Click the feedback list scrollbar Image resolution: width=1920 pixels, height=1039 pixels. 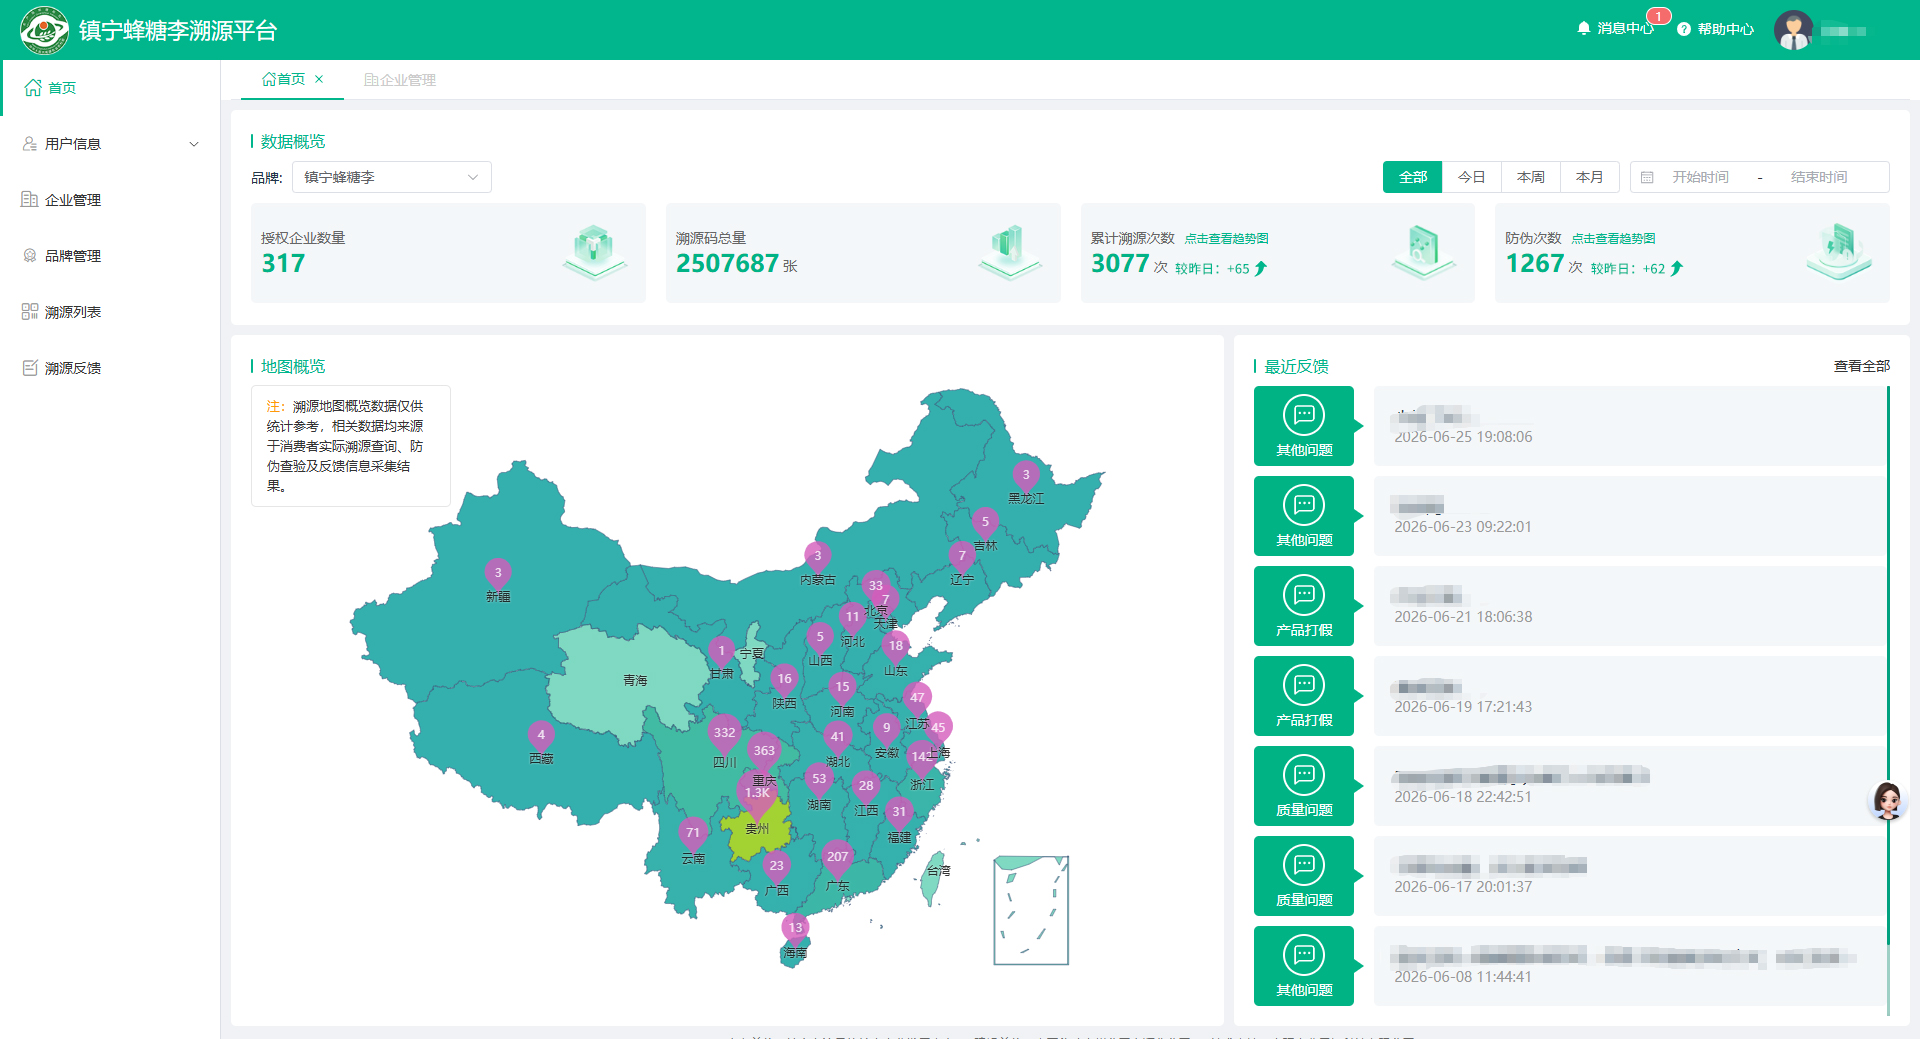coord(1888,665)
